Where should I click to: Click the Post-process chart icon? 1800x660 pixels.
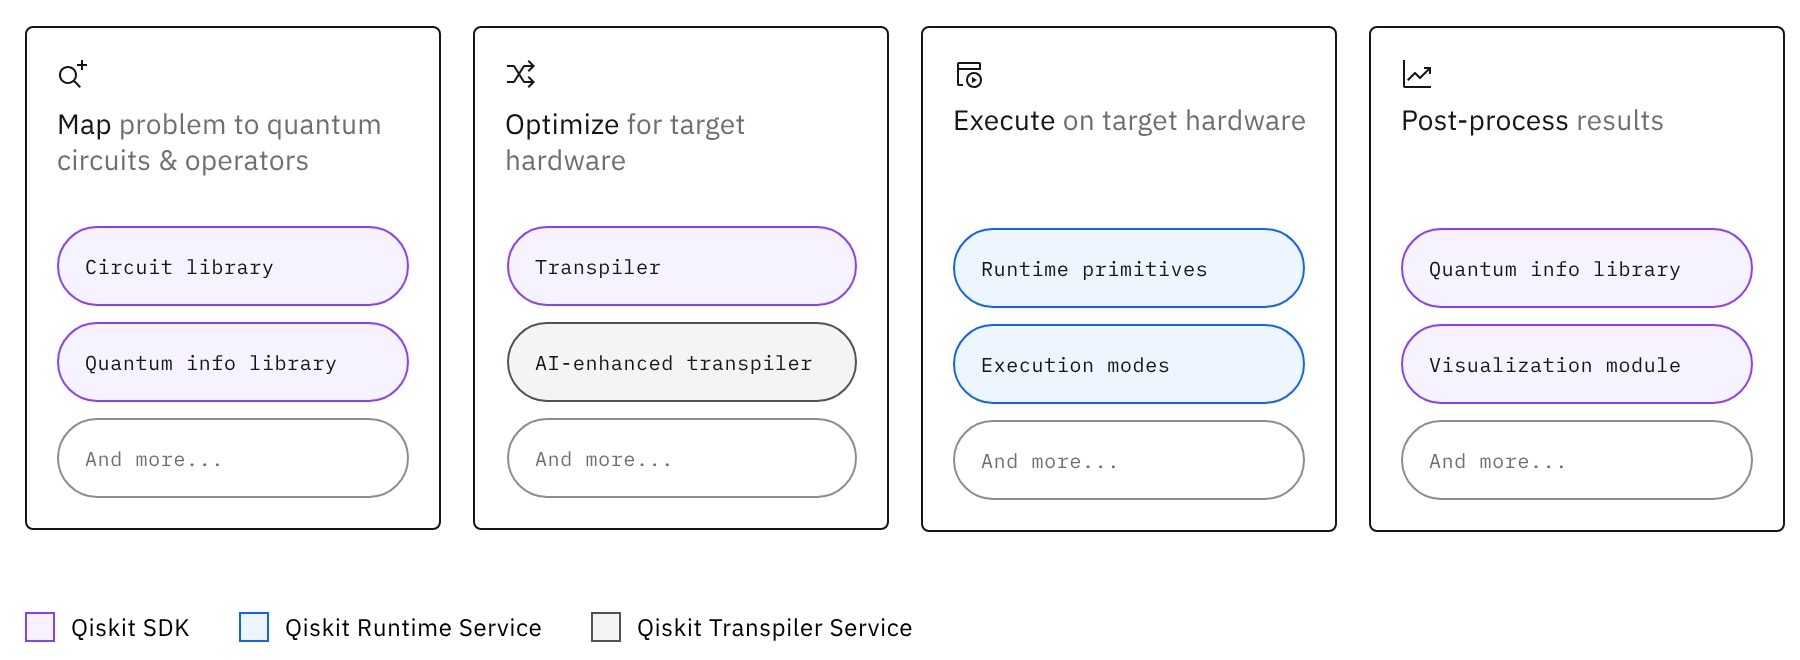click(1417, 74)
